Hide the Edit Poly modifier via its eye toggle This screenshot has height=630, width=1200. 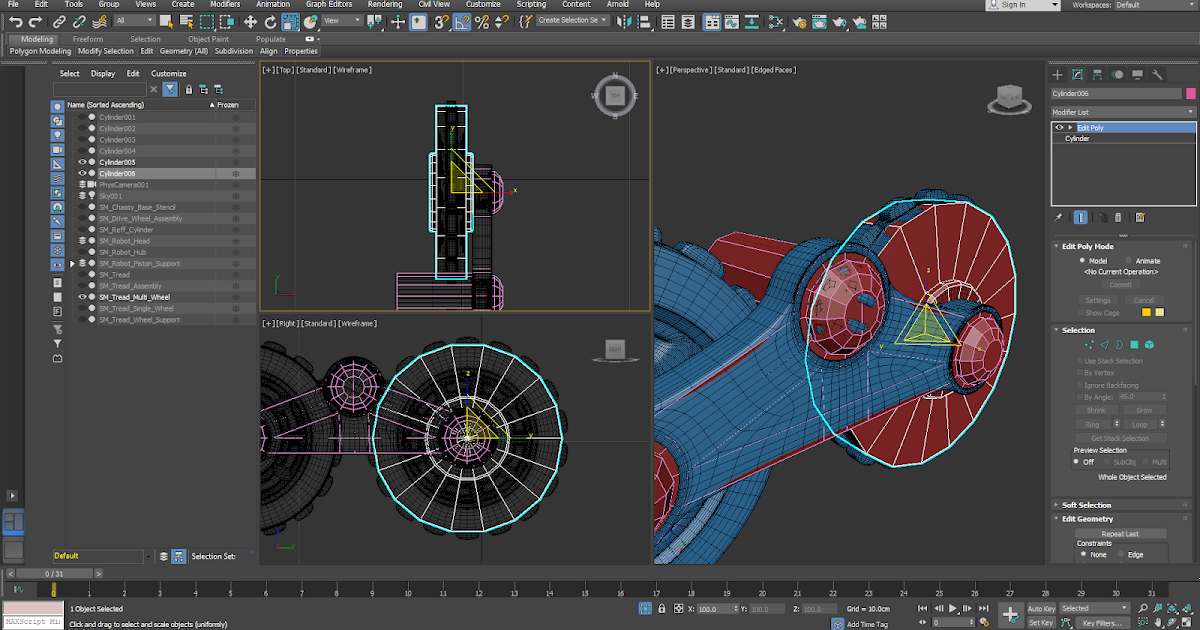[x=1058, y=127]
